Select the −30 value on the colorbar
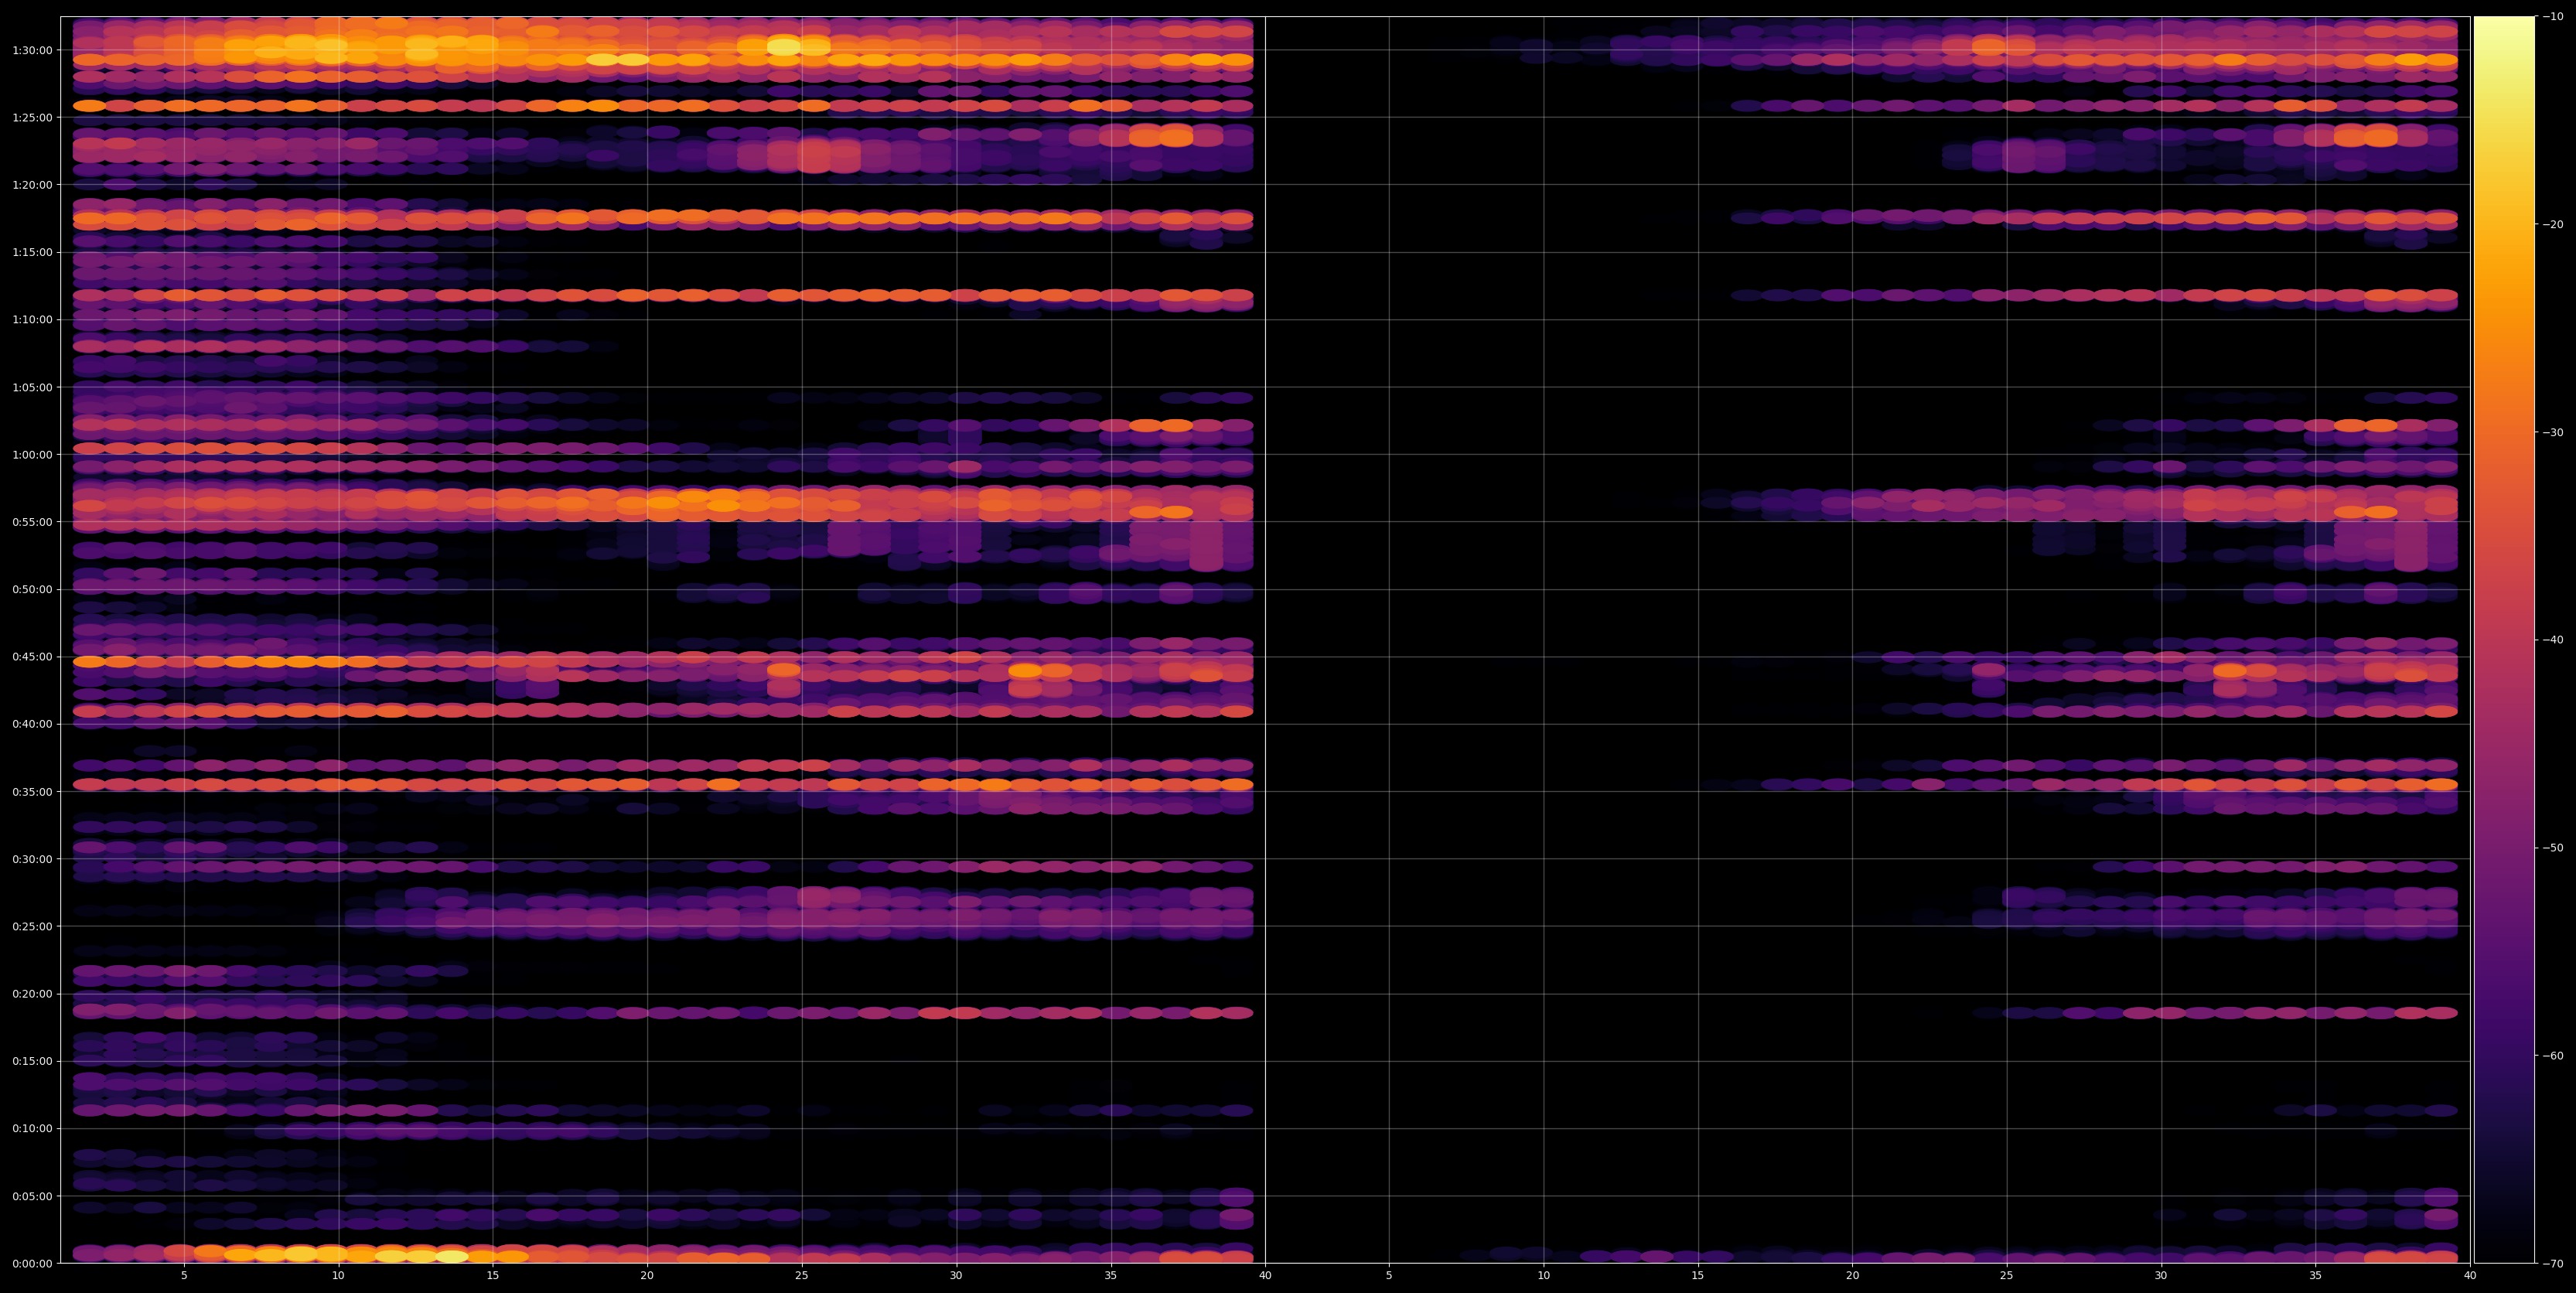The width and height of the screenshot is (2576, 1293). point(2553,432)
